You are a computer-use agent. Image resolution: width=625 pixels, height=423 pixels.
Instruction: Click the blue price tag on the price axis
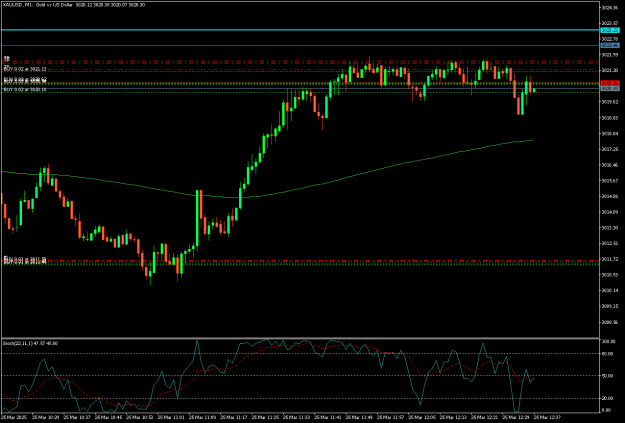[x=610, y=45]
